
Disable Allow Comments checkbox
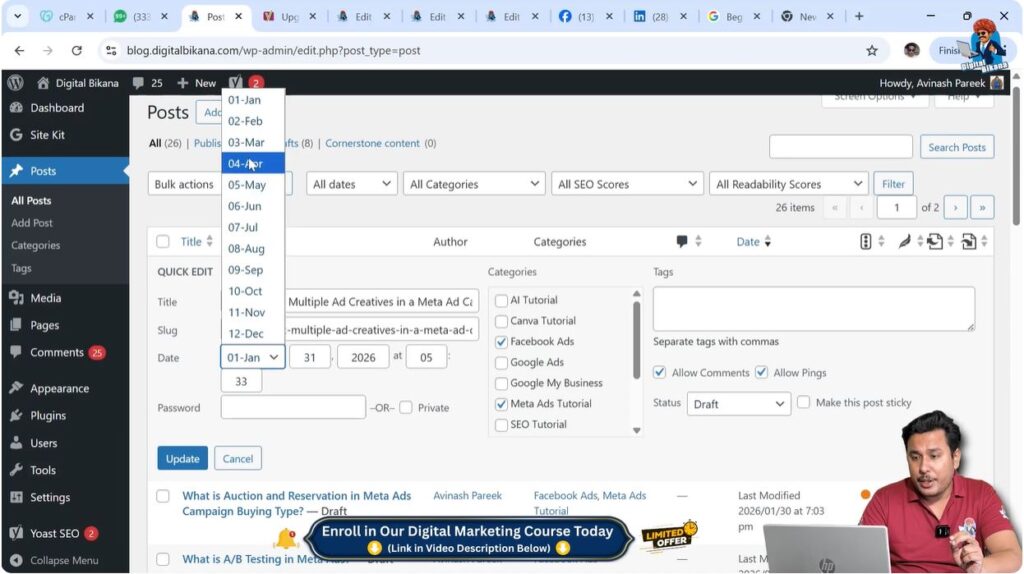(x=660, y=372)
